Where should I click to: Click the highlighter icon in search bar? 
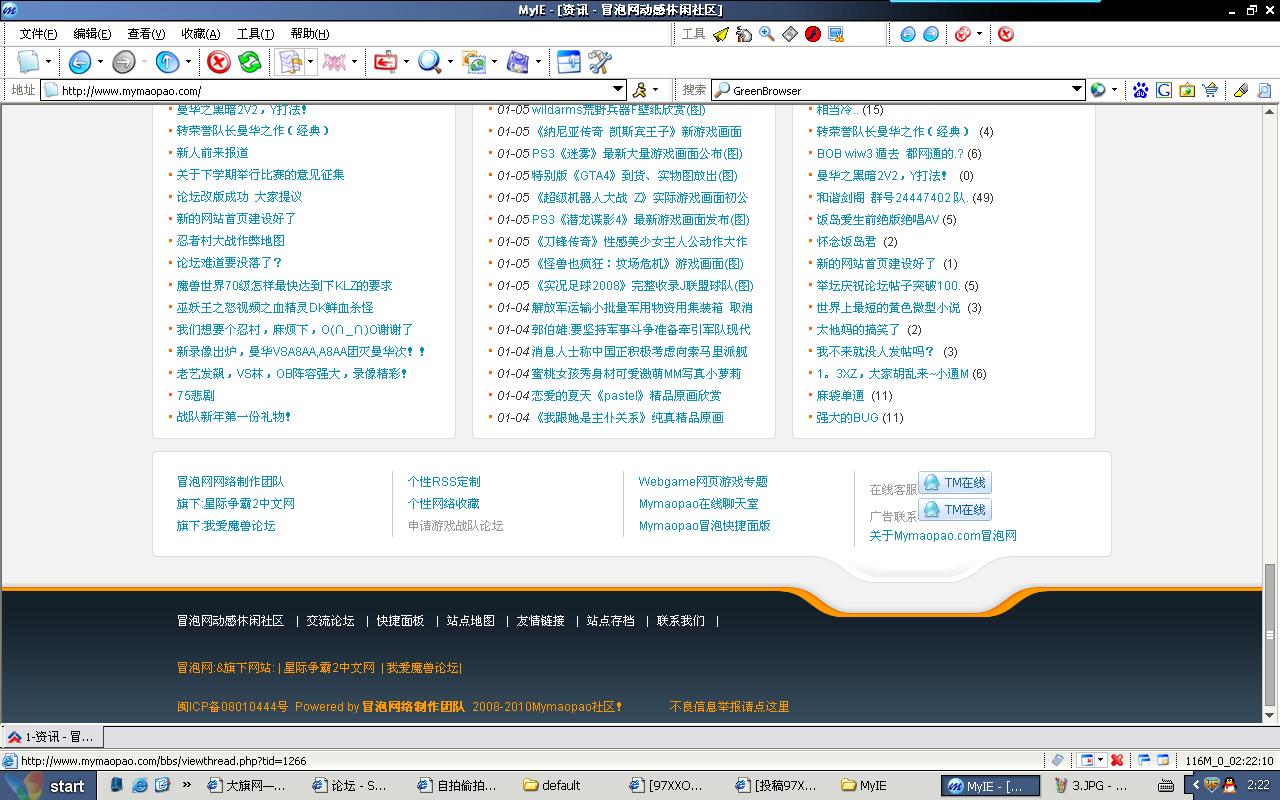(1241, 90)
